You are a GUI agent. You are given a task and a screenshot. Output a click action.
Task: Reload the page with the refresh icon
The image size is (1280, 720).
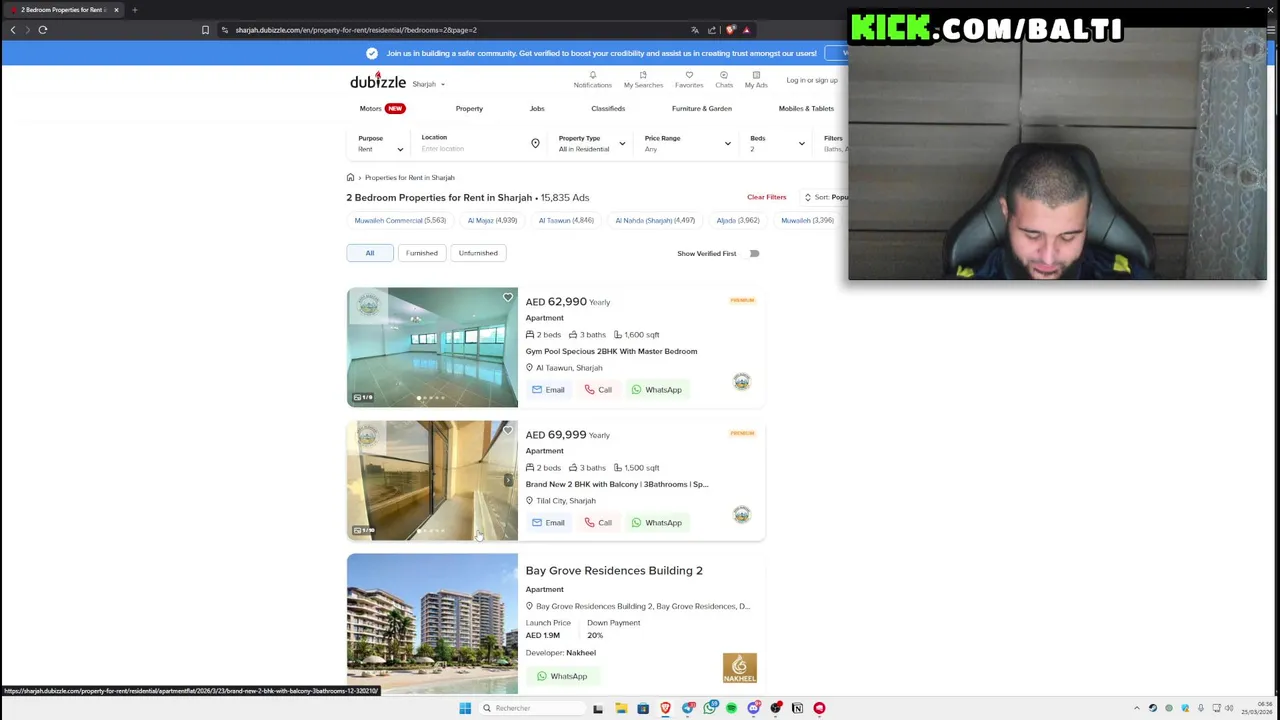[43, 30]
